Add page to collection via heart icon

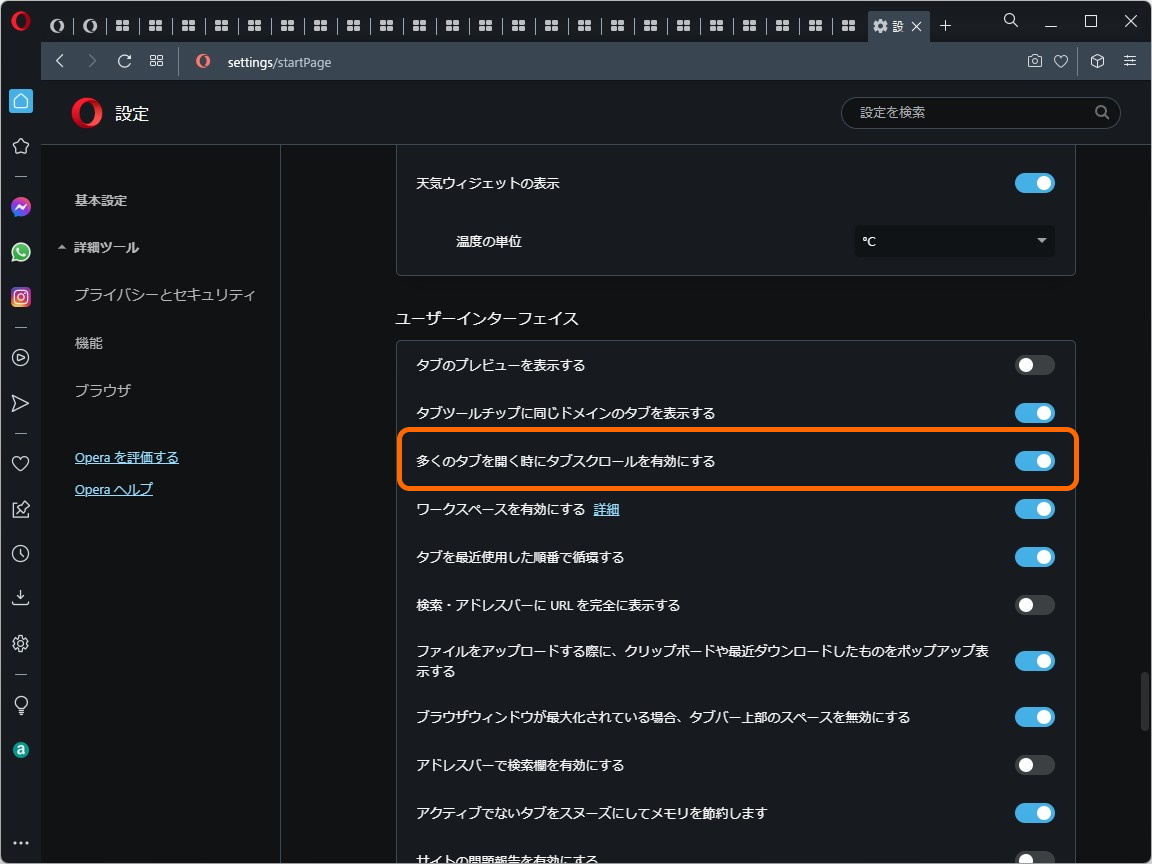(x=1061, y=61)
